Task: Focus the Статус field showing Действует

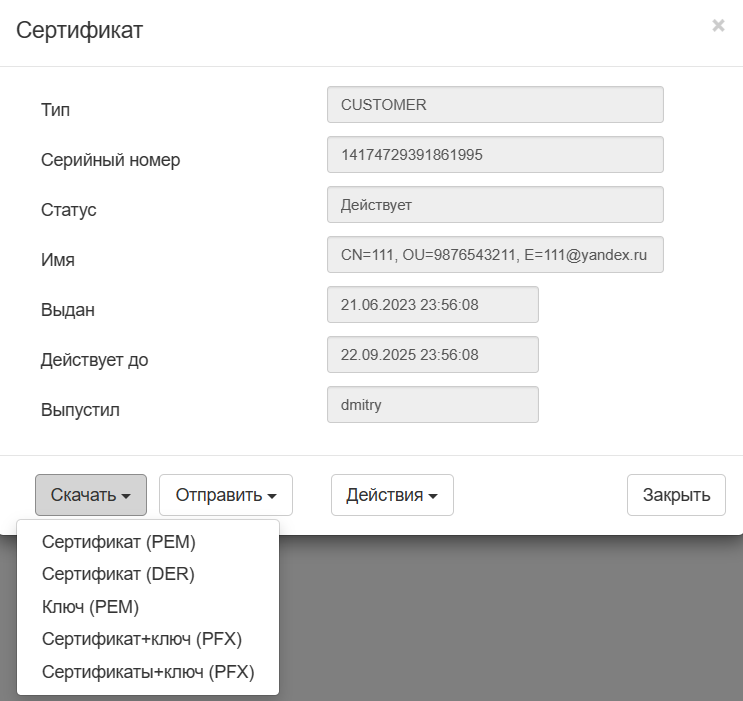Action: (x=495, y=205)
